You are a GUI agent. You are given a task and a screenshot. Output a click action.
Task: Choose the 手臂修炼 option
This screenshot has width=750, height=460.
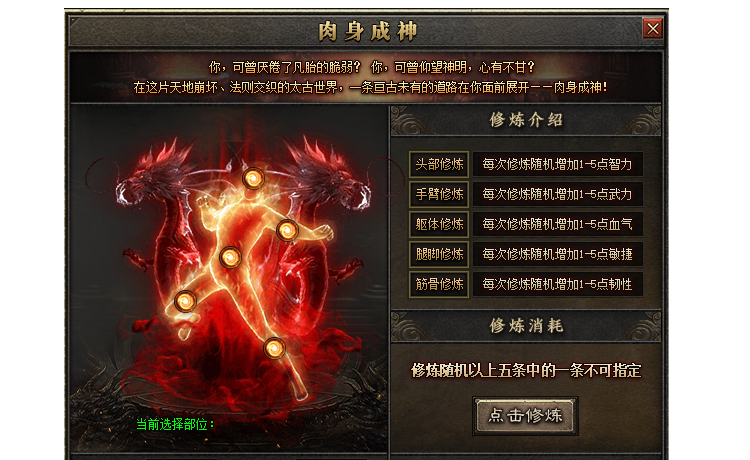pyautogui.click(x=439, y=195)
